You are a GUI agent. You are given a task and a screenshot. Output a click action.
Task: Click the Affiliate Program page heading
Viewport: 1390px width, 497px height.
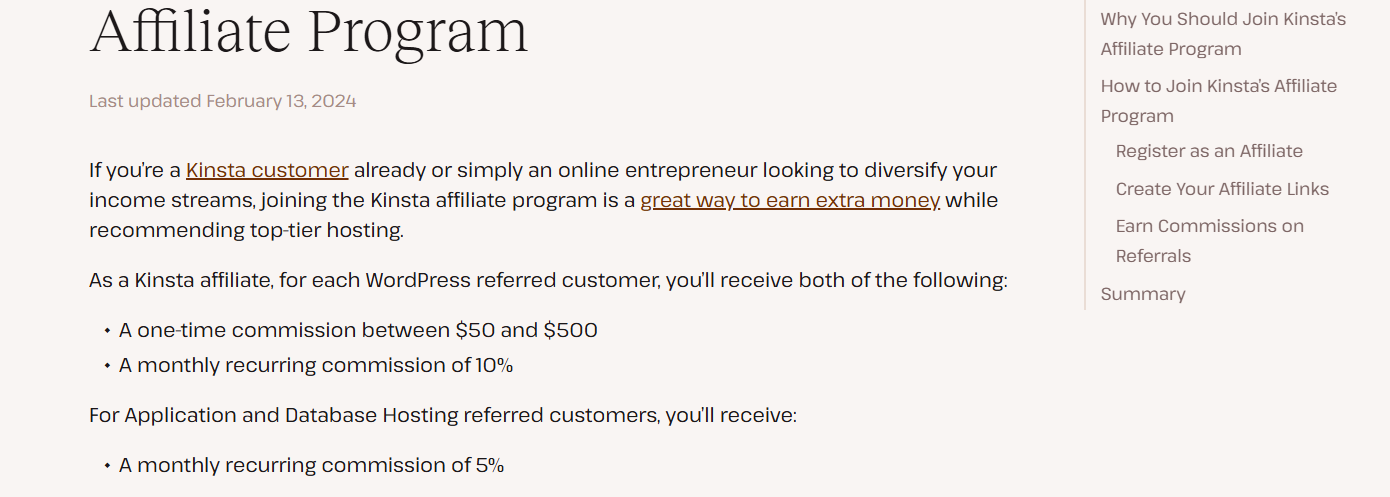tap(309, 30)
